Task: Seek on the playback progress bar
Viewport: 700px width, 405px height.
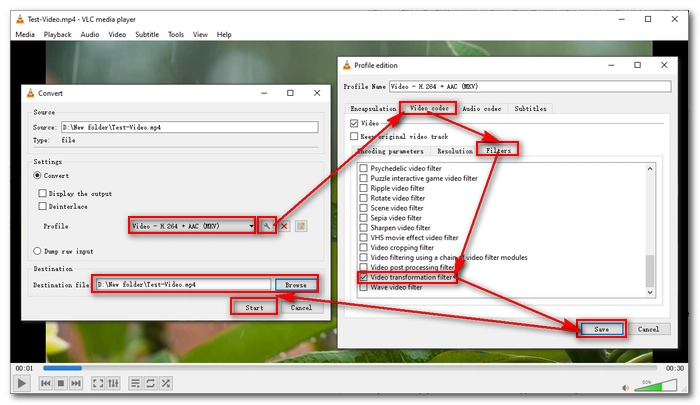Action: pyautogui.click(x=350, y=368)
